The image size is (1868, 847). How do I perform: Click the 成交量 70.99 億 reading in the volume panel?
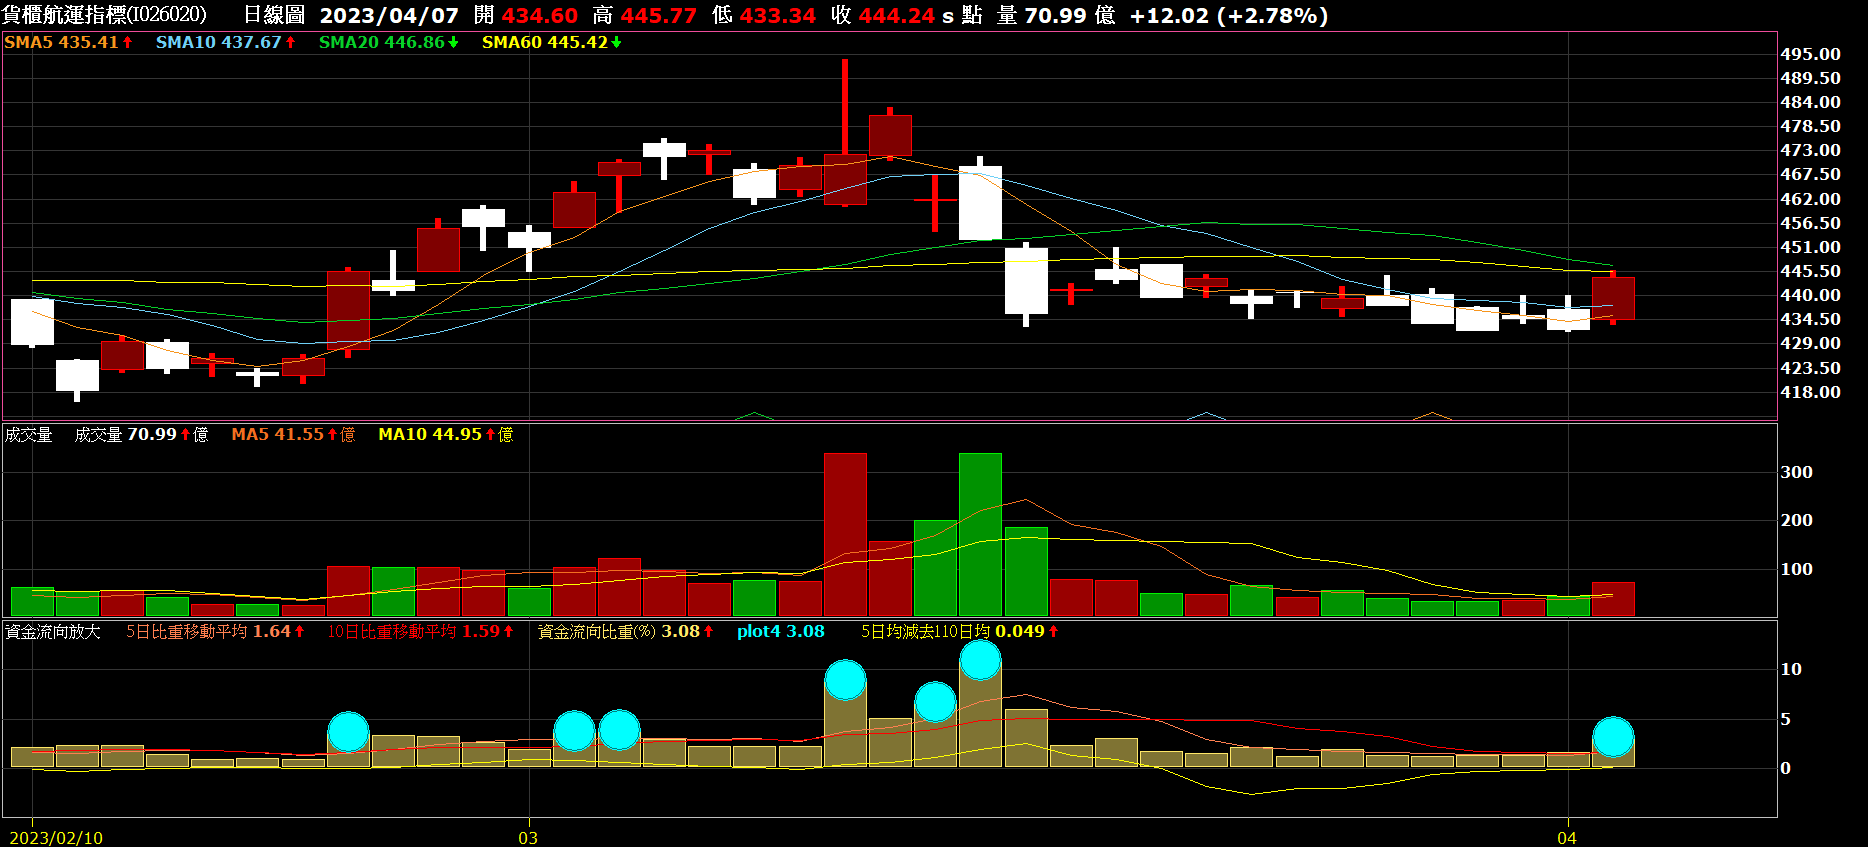click(141, 434)
